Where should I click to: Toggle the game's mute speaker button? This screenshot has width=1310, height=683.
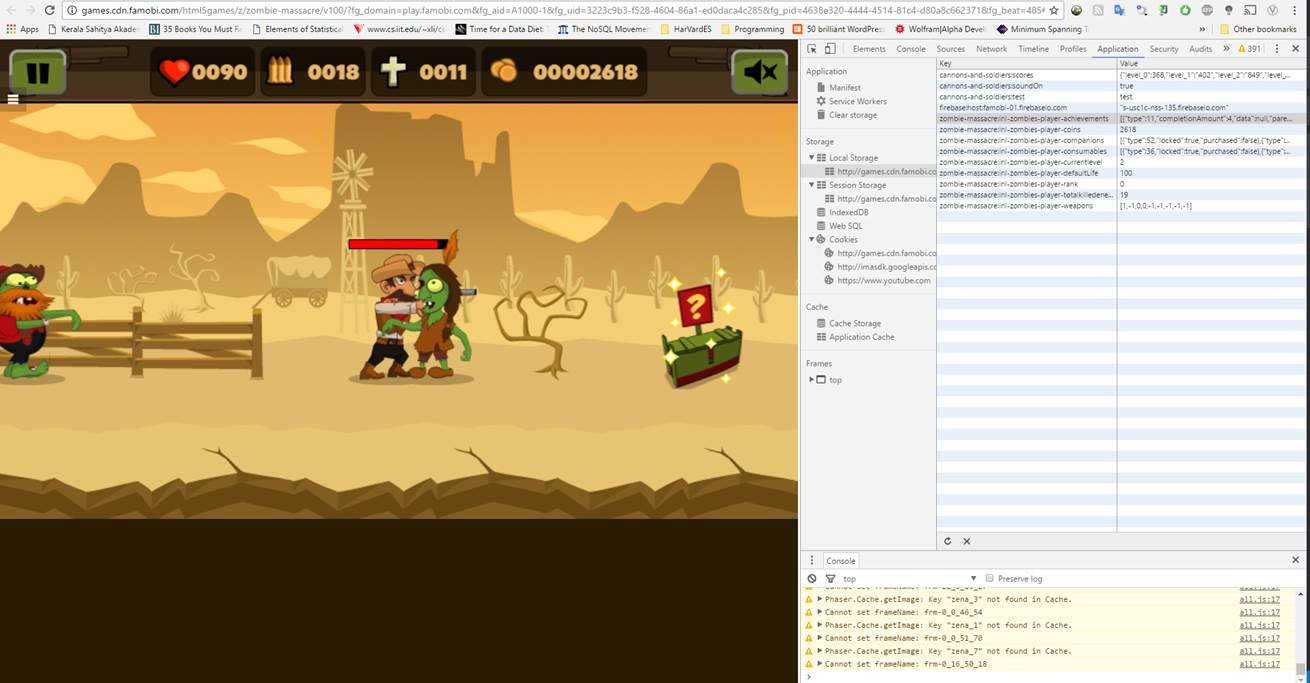point(759,72)
